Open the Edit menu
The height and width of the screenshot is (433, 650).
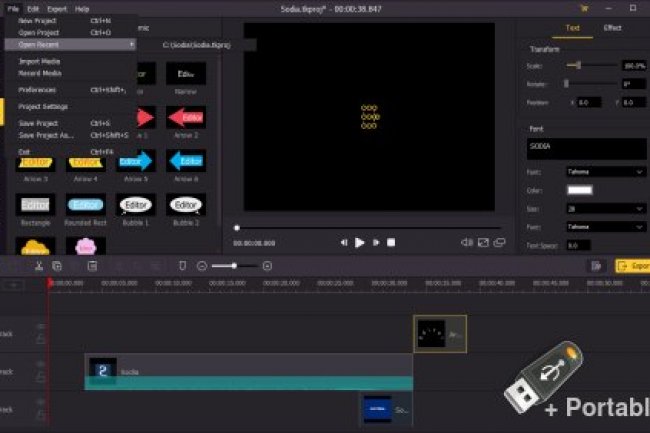[33, 9]
